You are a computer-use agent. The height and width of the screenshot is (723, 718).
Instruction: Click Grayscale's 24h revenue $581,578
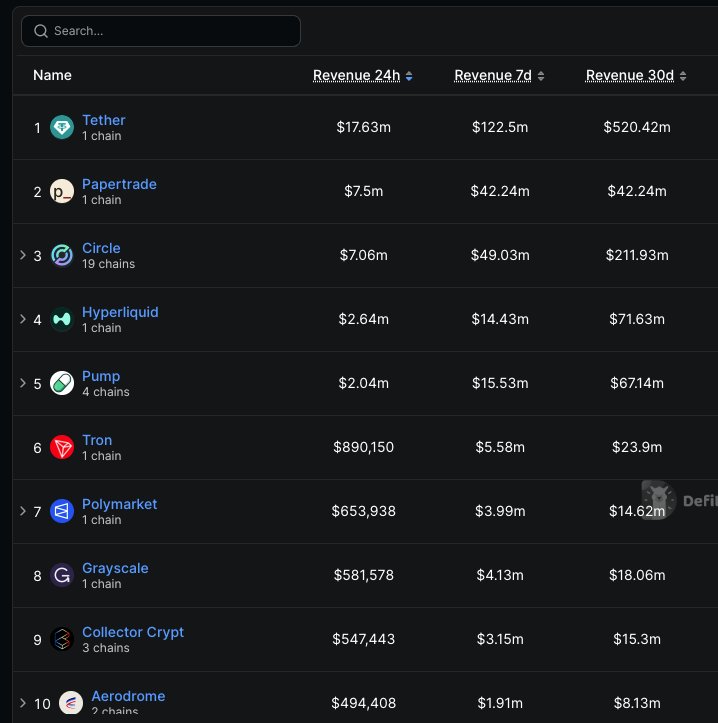(x=363, y=575)
